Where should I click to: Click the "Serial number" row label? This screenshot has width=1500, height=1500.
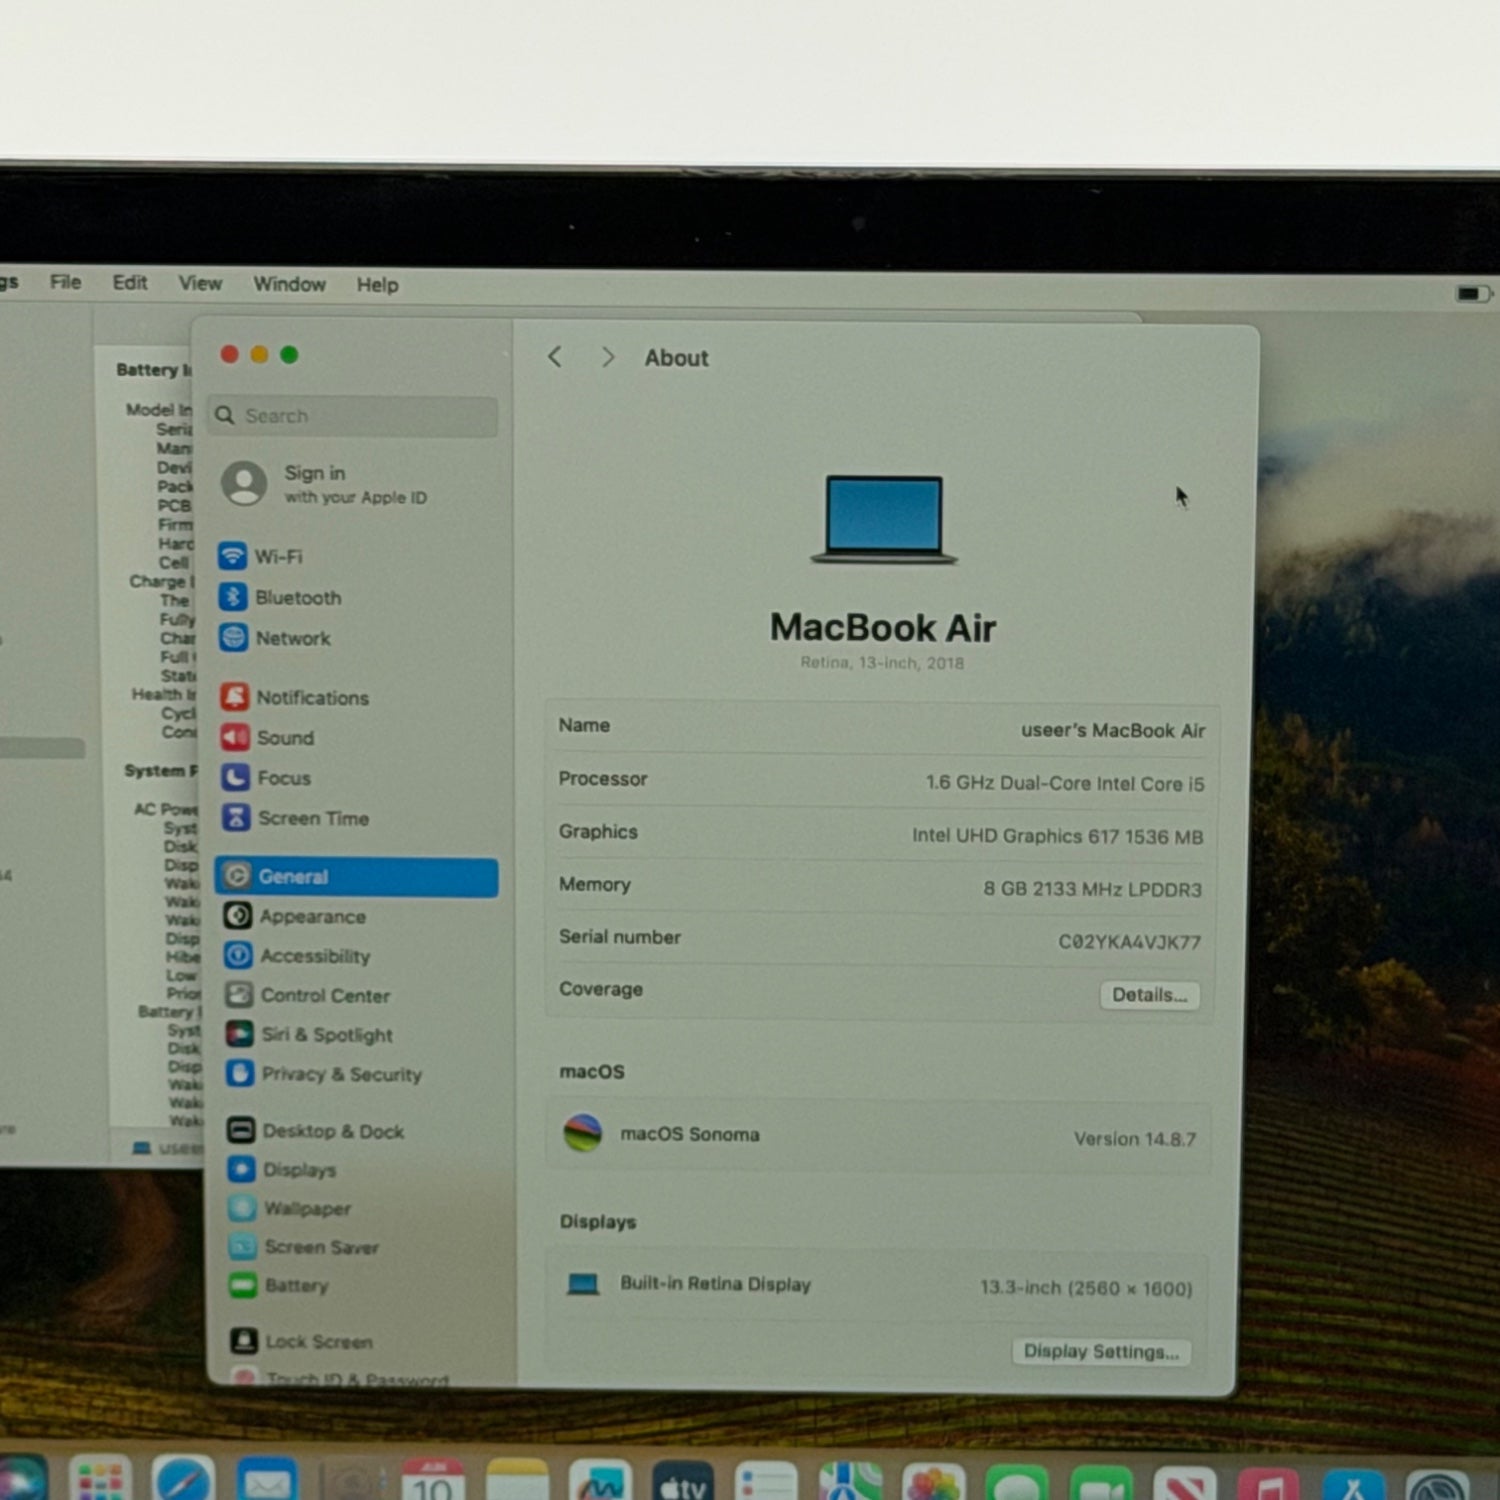620,937
